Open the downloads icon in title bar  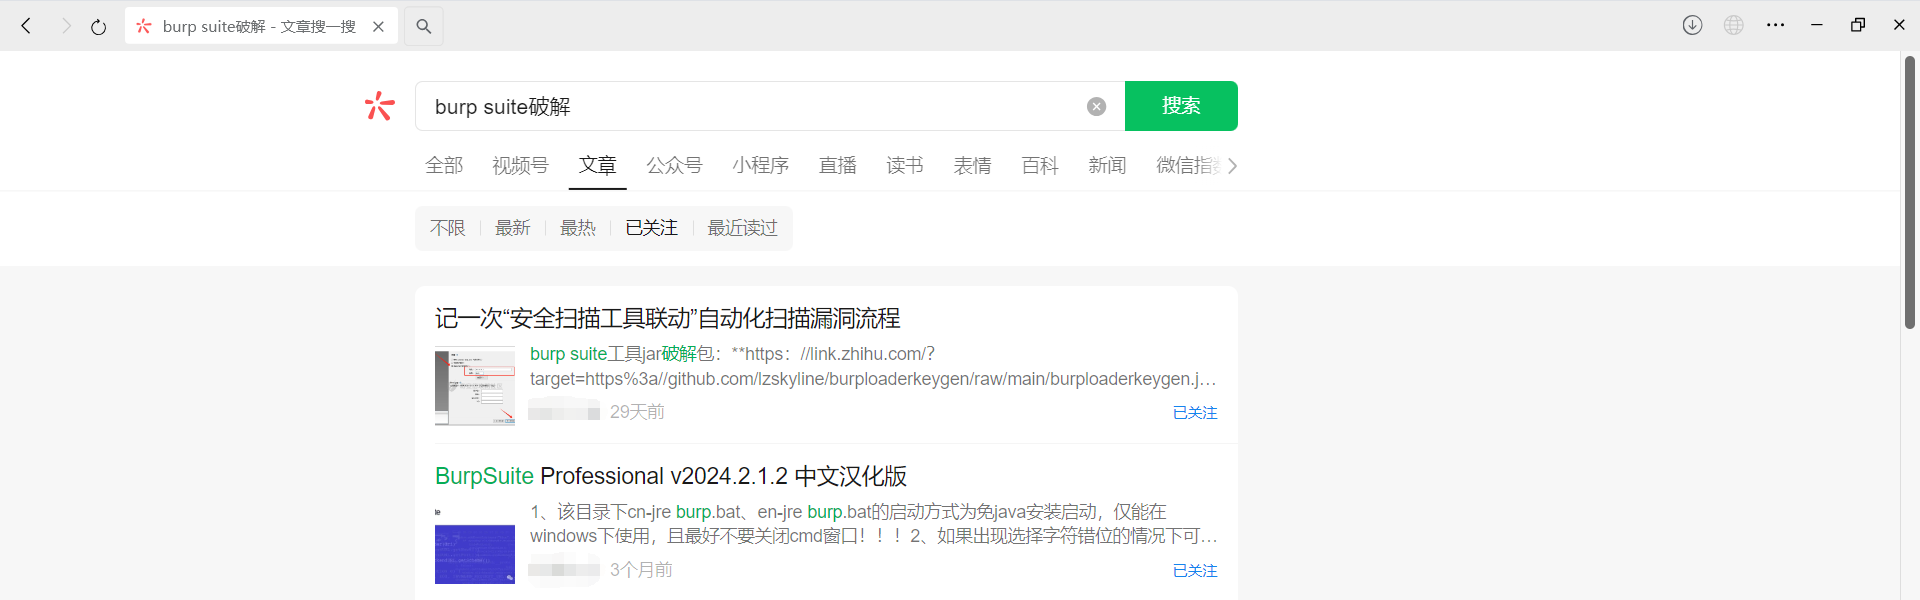(1692, 26)
